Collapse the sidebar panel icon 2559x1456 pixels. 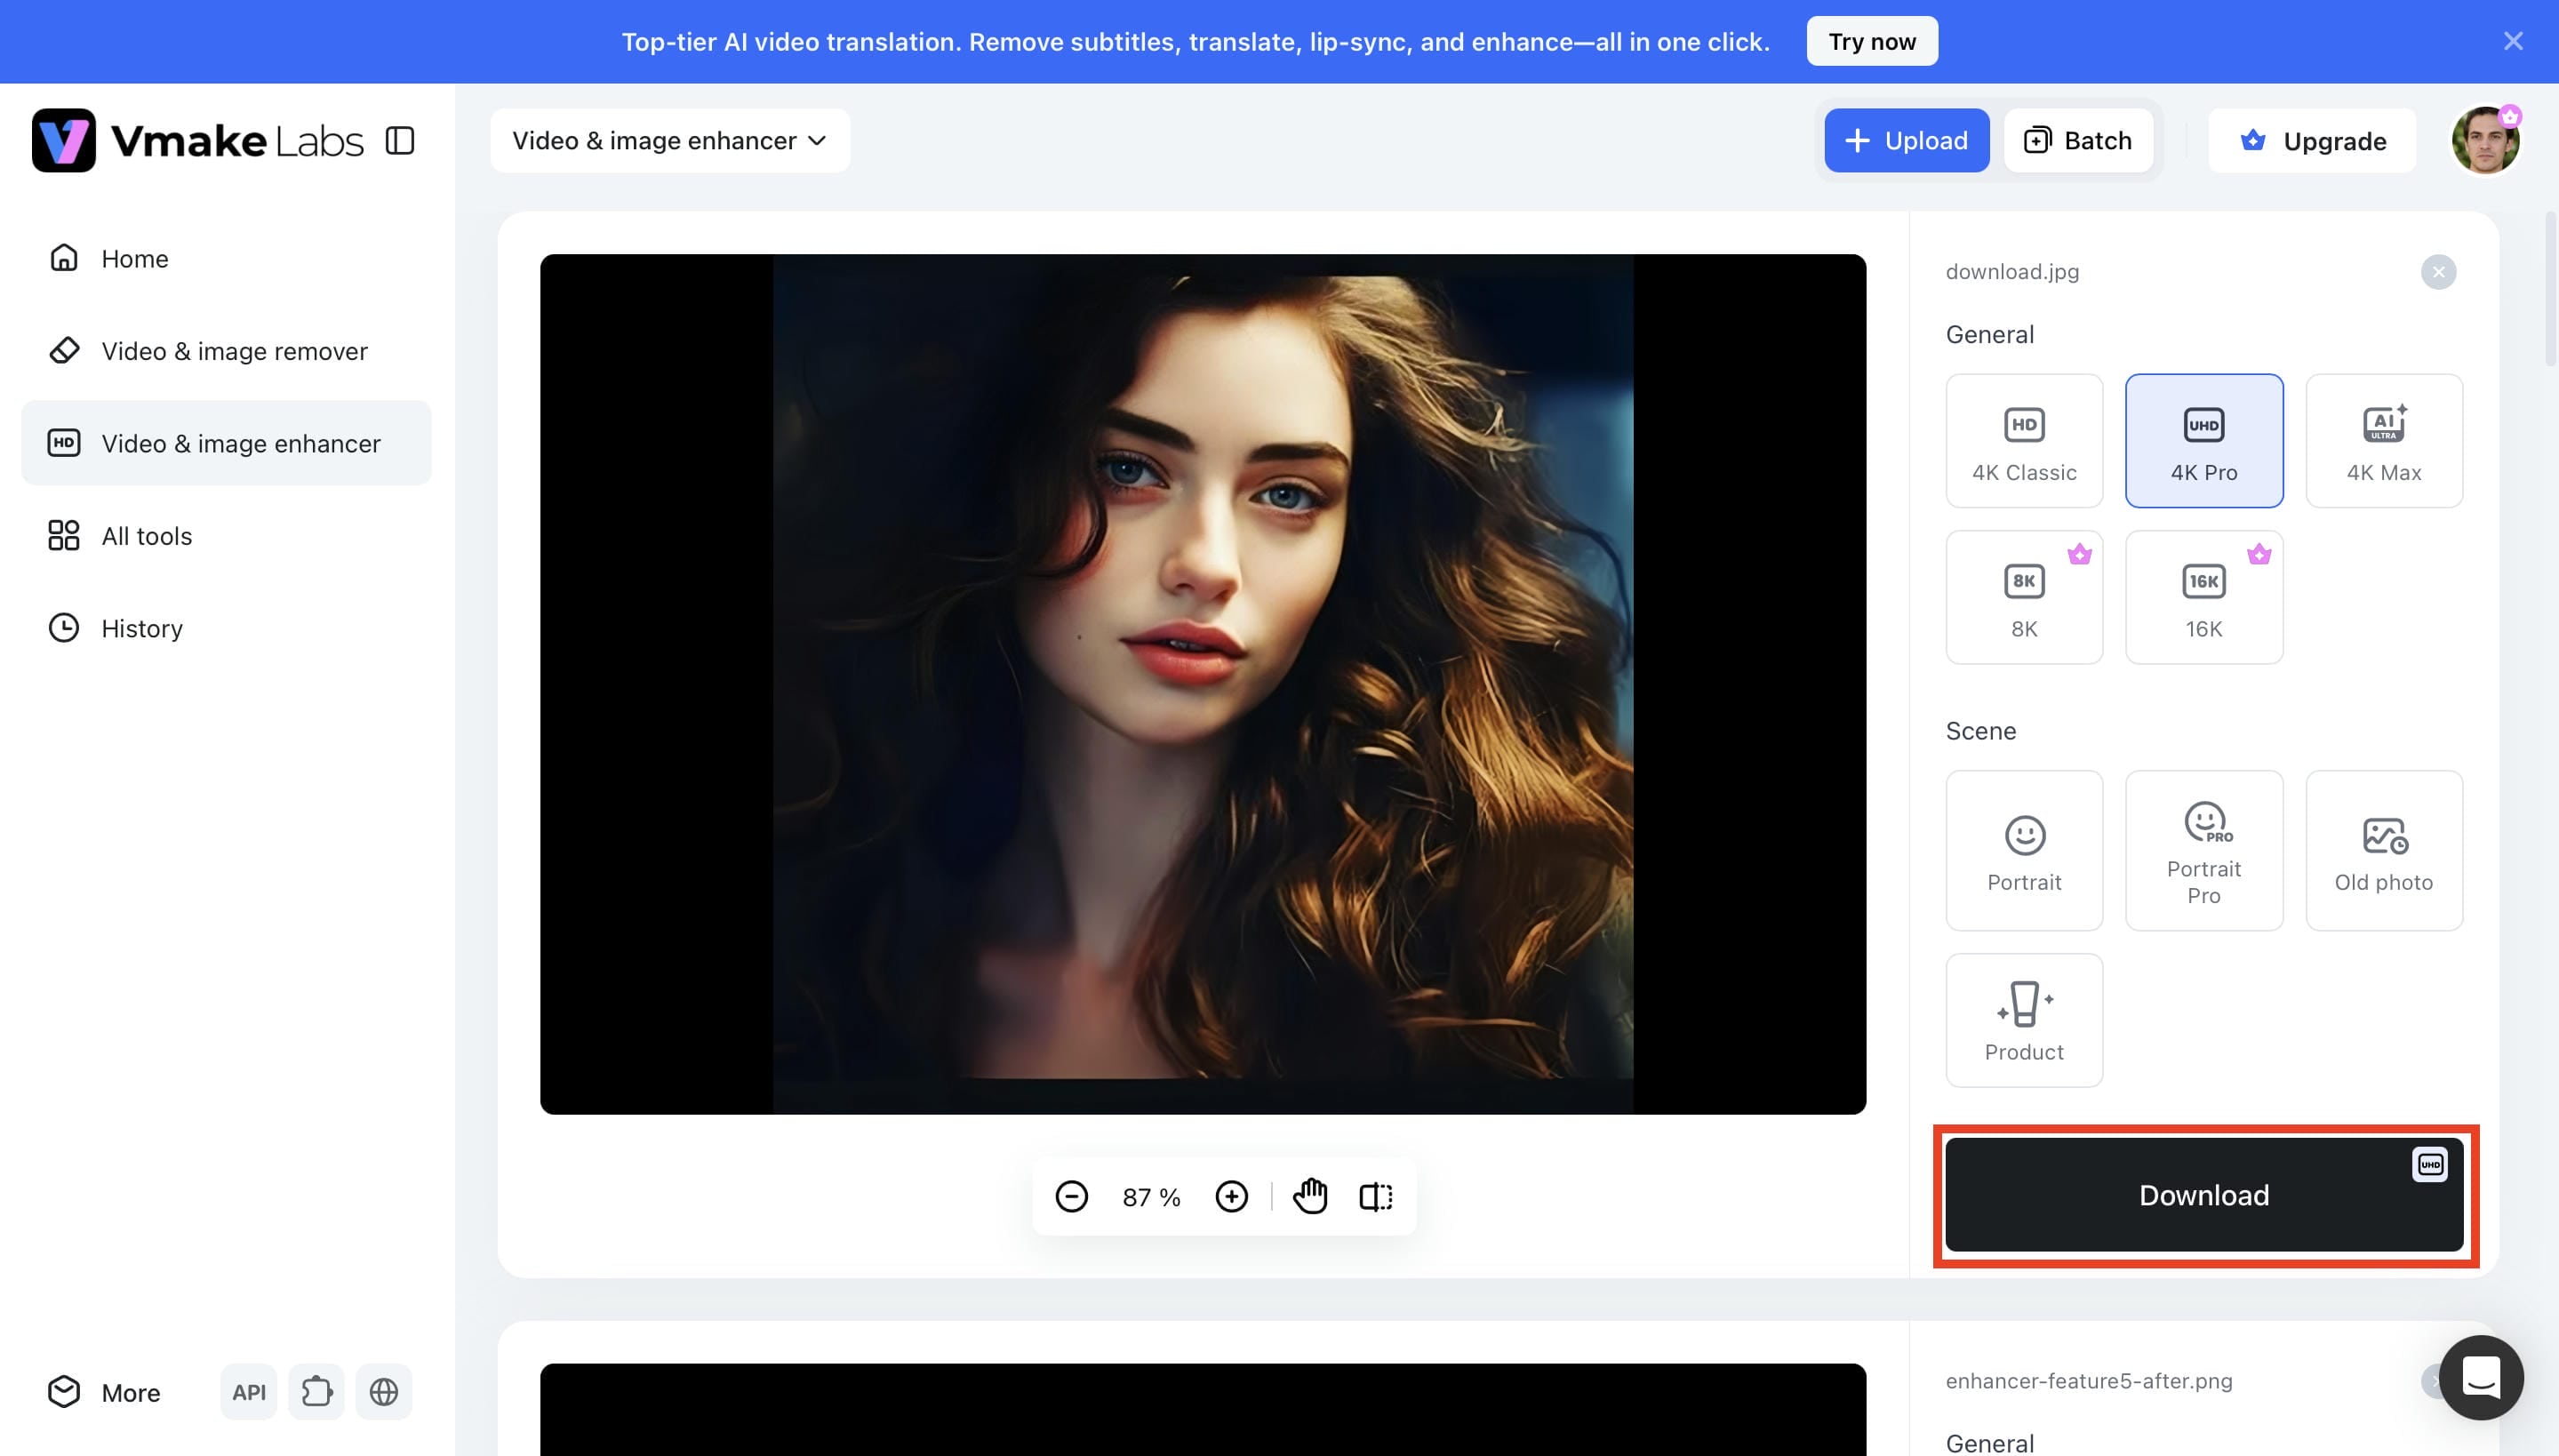coord(400,140)
